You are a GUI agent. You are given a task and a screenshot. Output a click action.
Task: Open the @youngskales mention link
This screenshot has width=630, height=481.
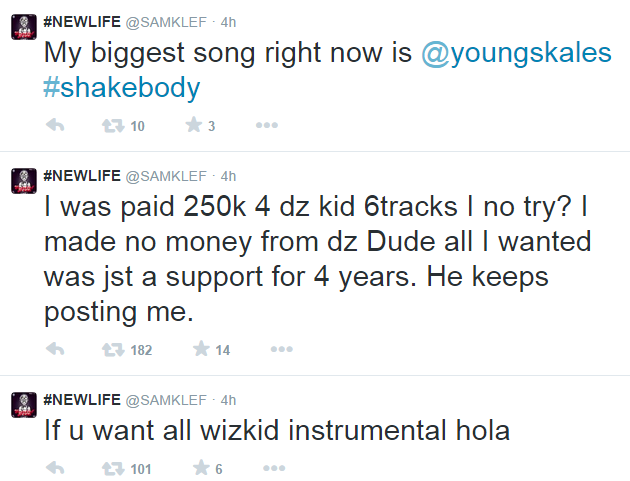point(516,53)
